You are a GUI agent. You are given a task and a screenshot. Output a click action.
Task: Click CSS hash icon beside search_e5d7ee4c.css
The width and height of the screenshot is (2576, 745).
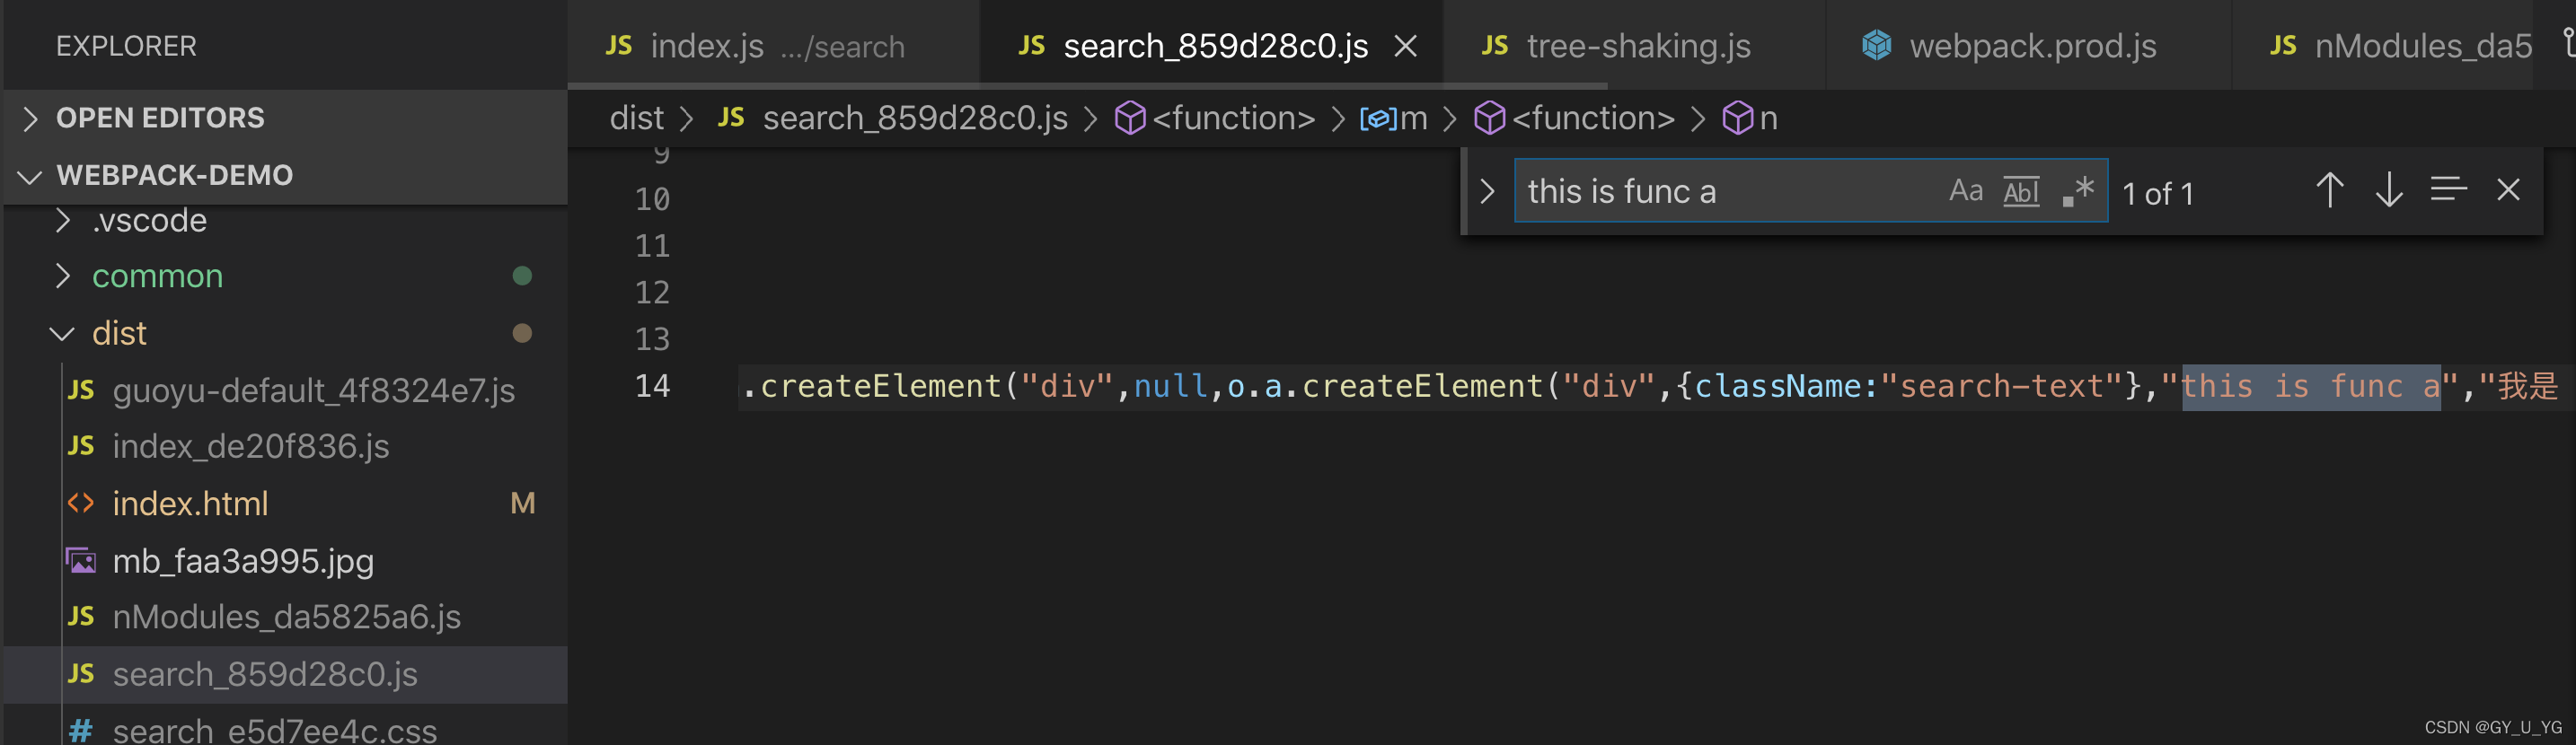pyautogui.click(x=81, y=730)
